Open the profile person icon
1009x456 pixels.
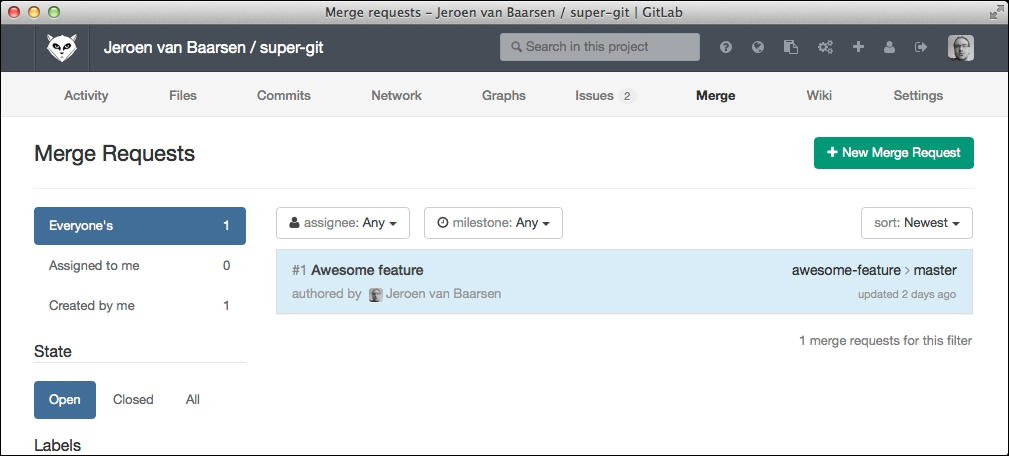pyautogui.click(x=889, y=47)
